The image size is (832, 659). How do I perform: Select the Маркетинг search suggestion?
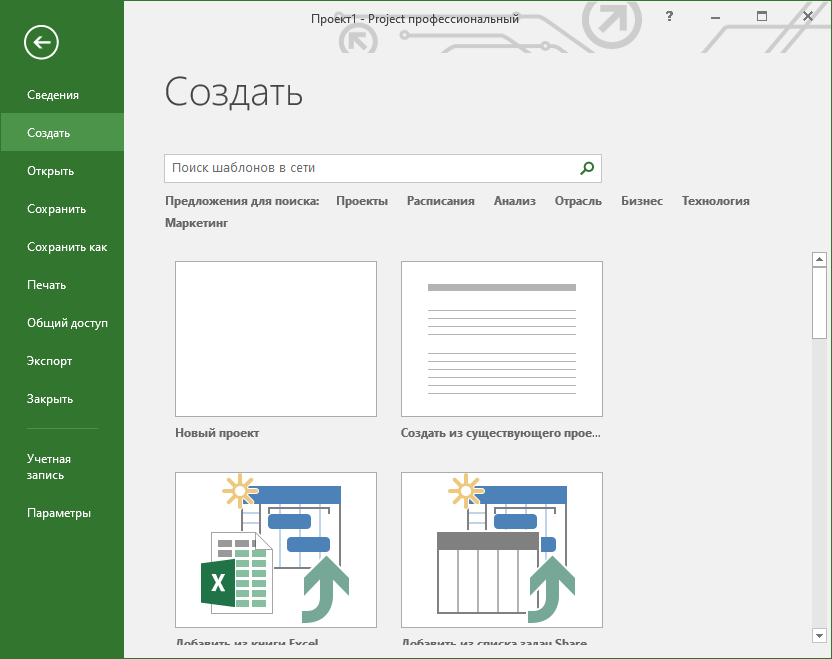[197, 223]
